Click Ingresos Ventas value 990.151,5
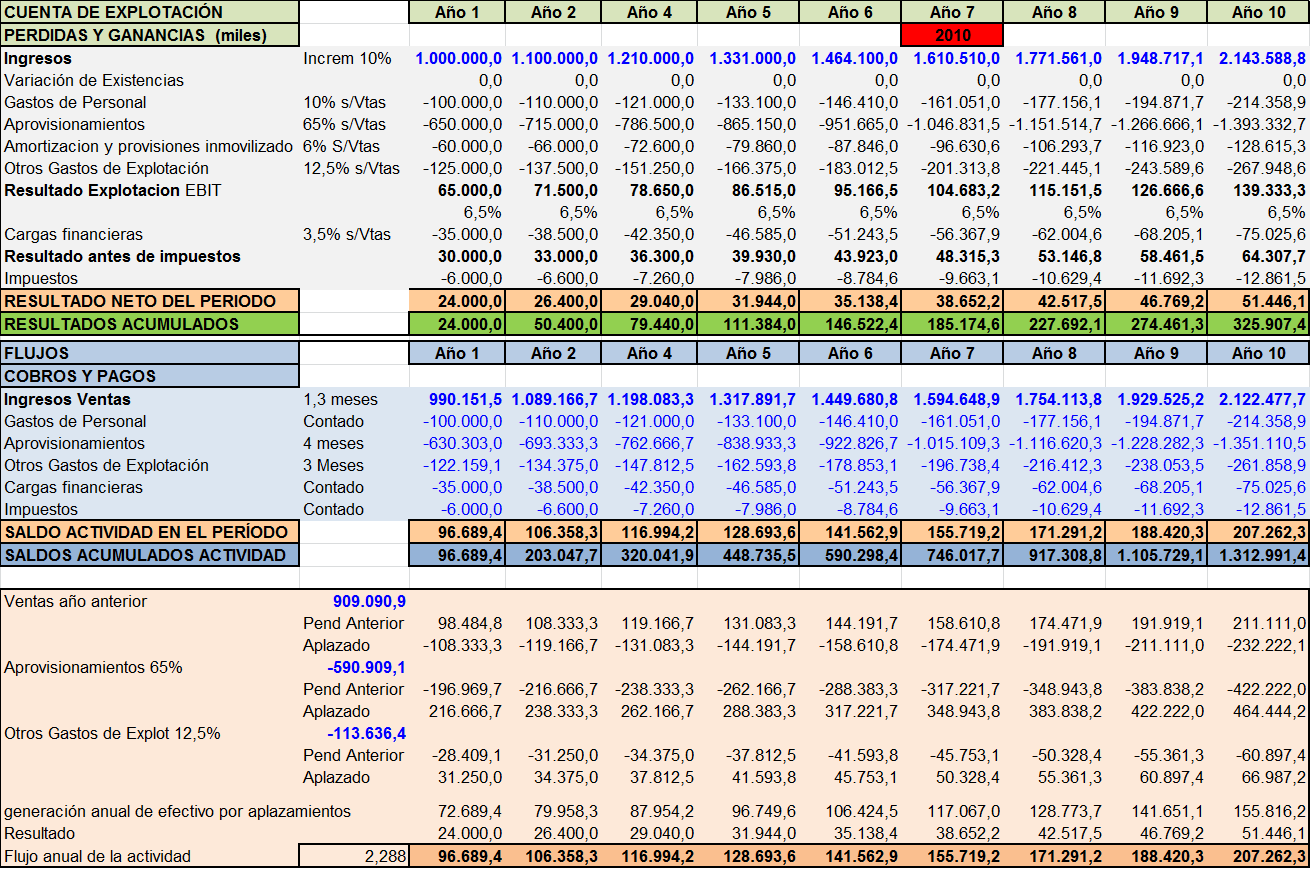This screenshot has height=869, width=1311. (x=467, y=399)
